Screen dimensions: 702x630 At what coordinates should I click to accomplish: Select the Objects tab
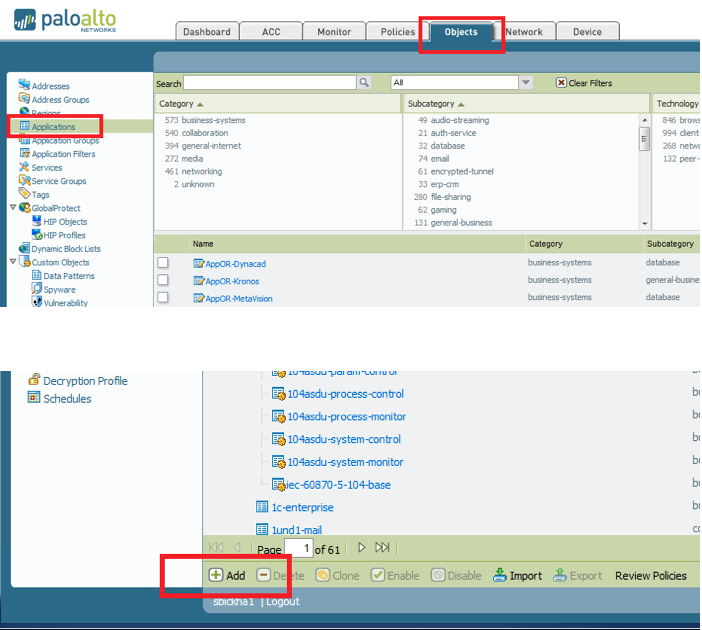(461, 31)
